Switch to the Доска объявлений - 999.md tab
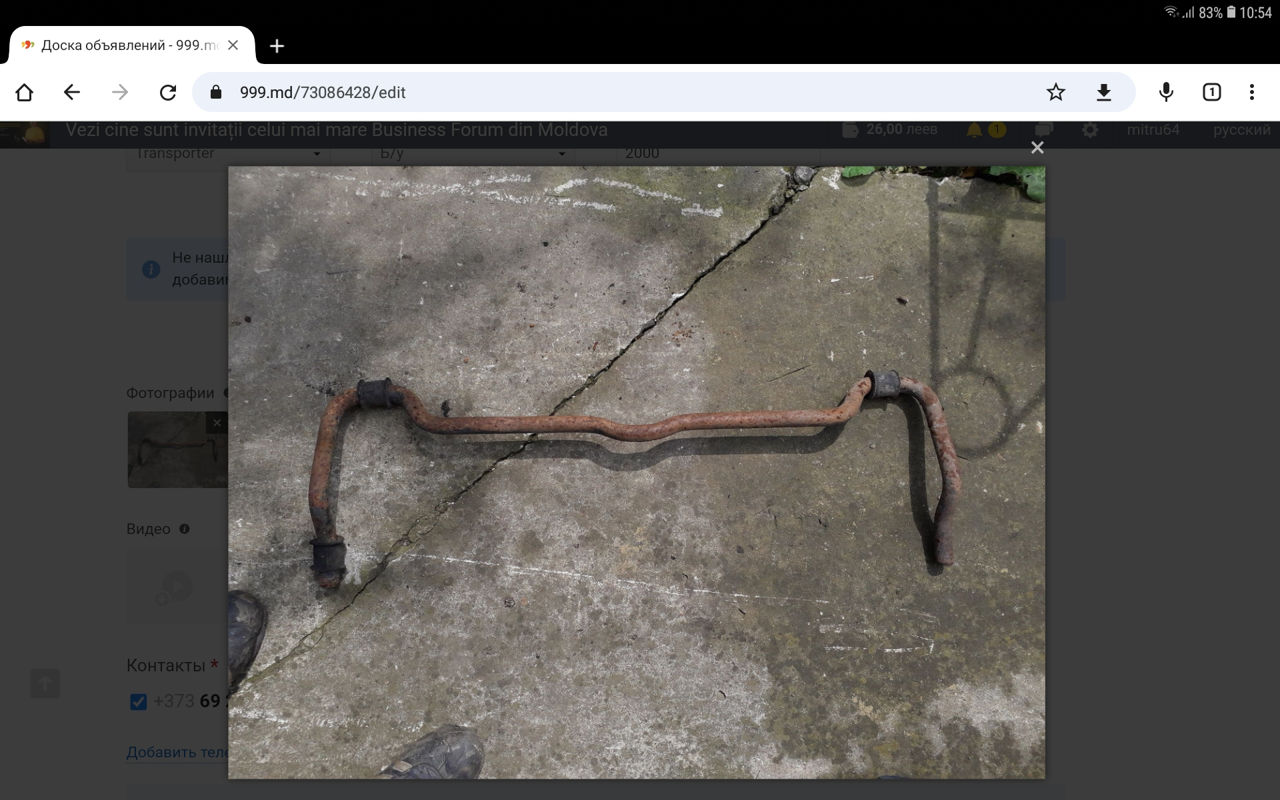 point(130,45)
